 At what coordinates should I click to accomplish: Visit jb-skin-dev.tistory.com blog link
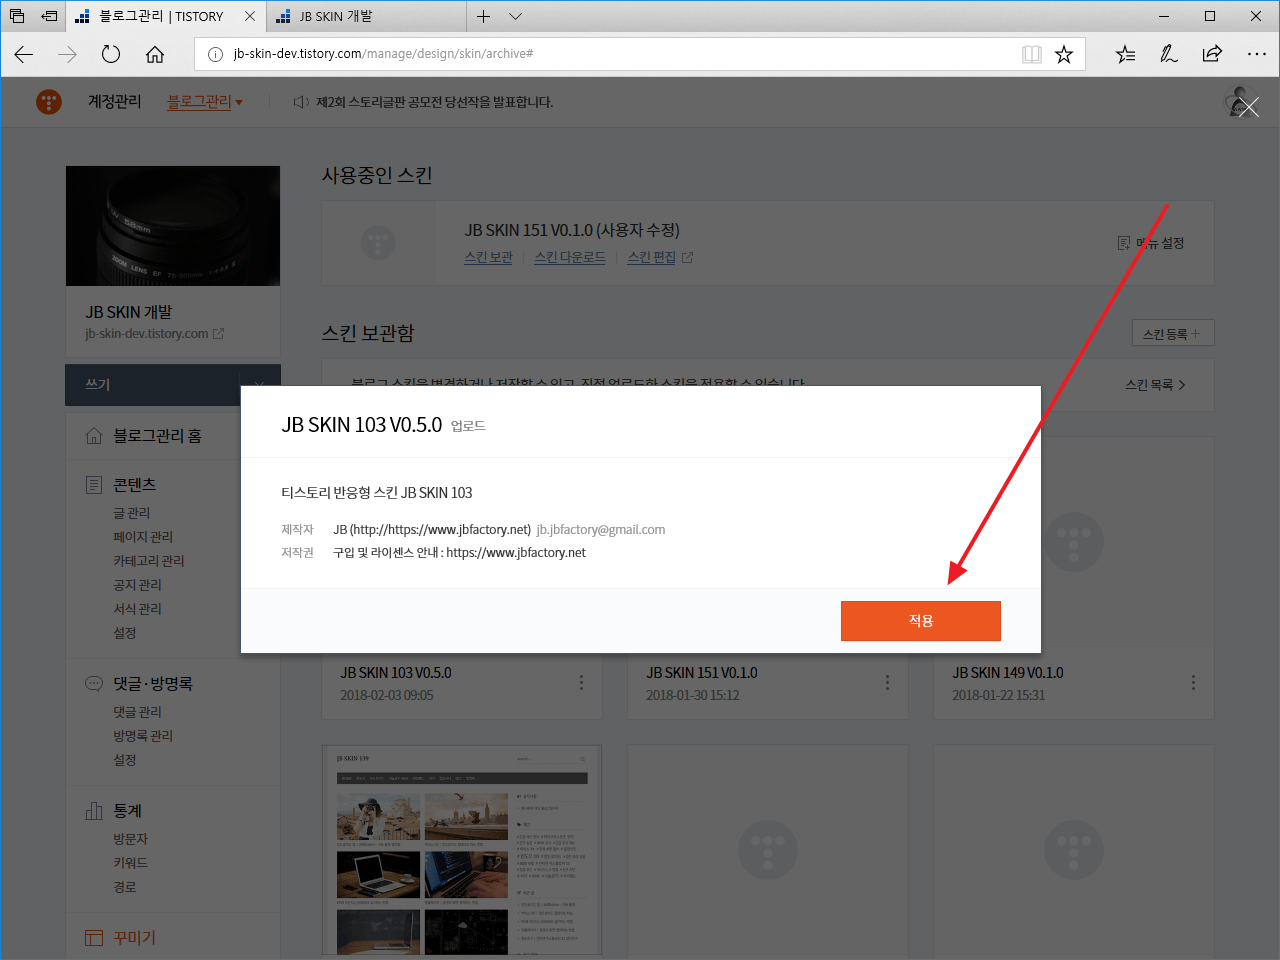tap(154, 334)
